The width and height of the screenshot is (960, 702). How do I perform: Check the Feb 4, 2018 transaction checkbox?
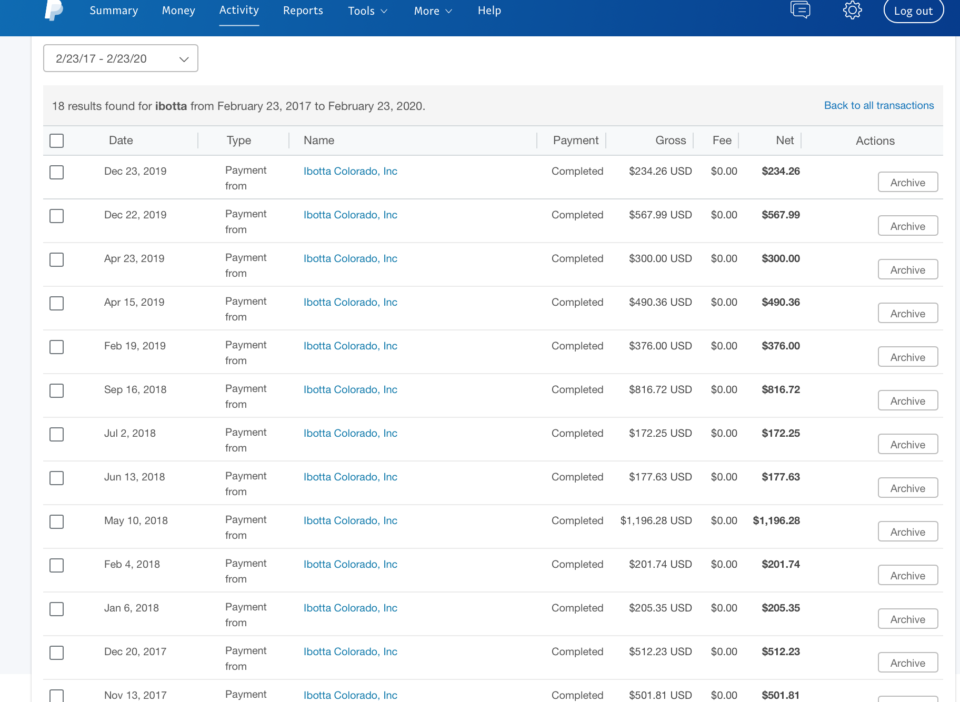(x=56, y=565)
